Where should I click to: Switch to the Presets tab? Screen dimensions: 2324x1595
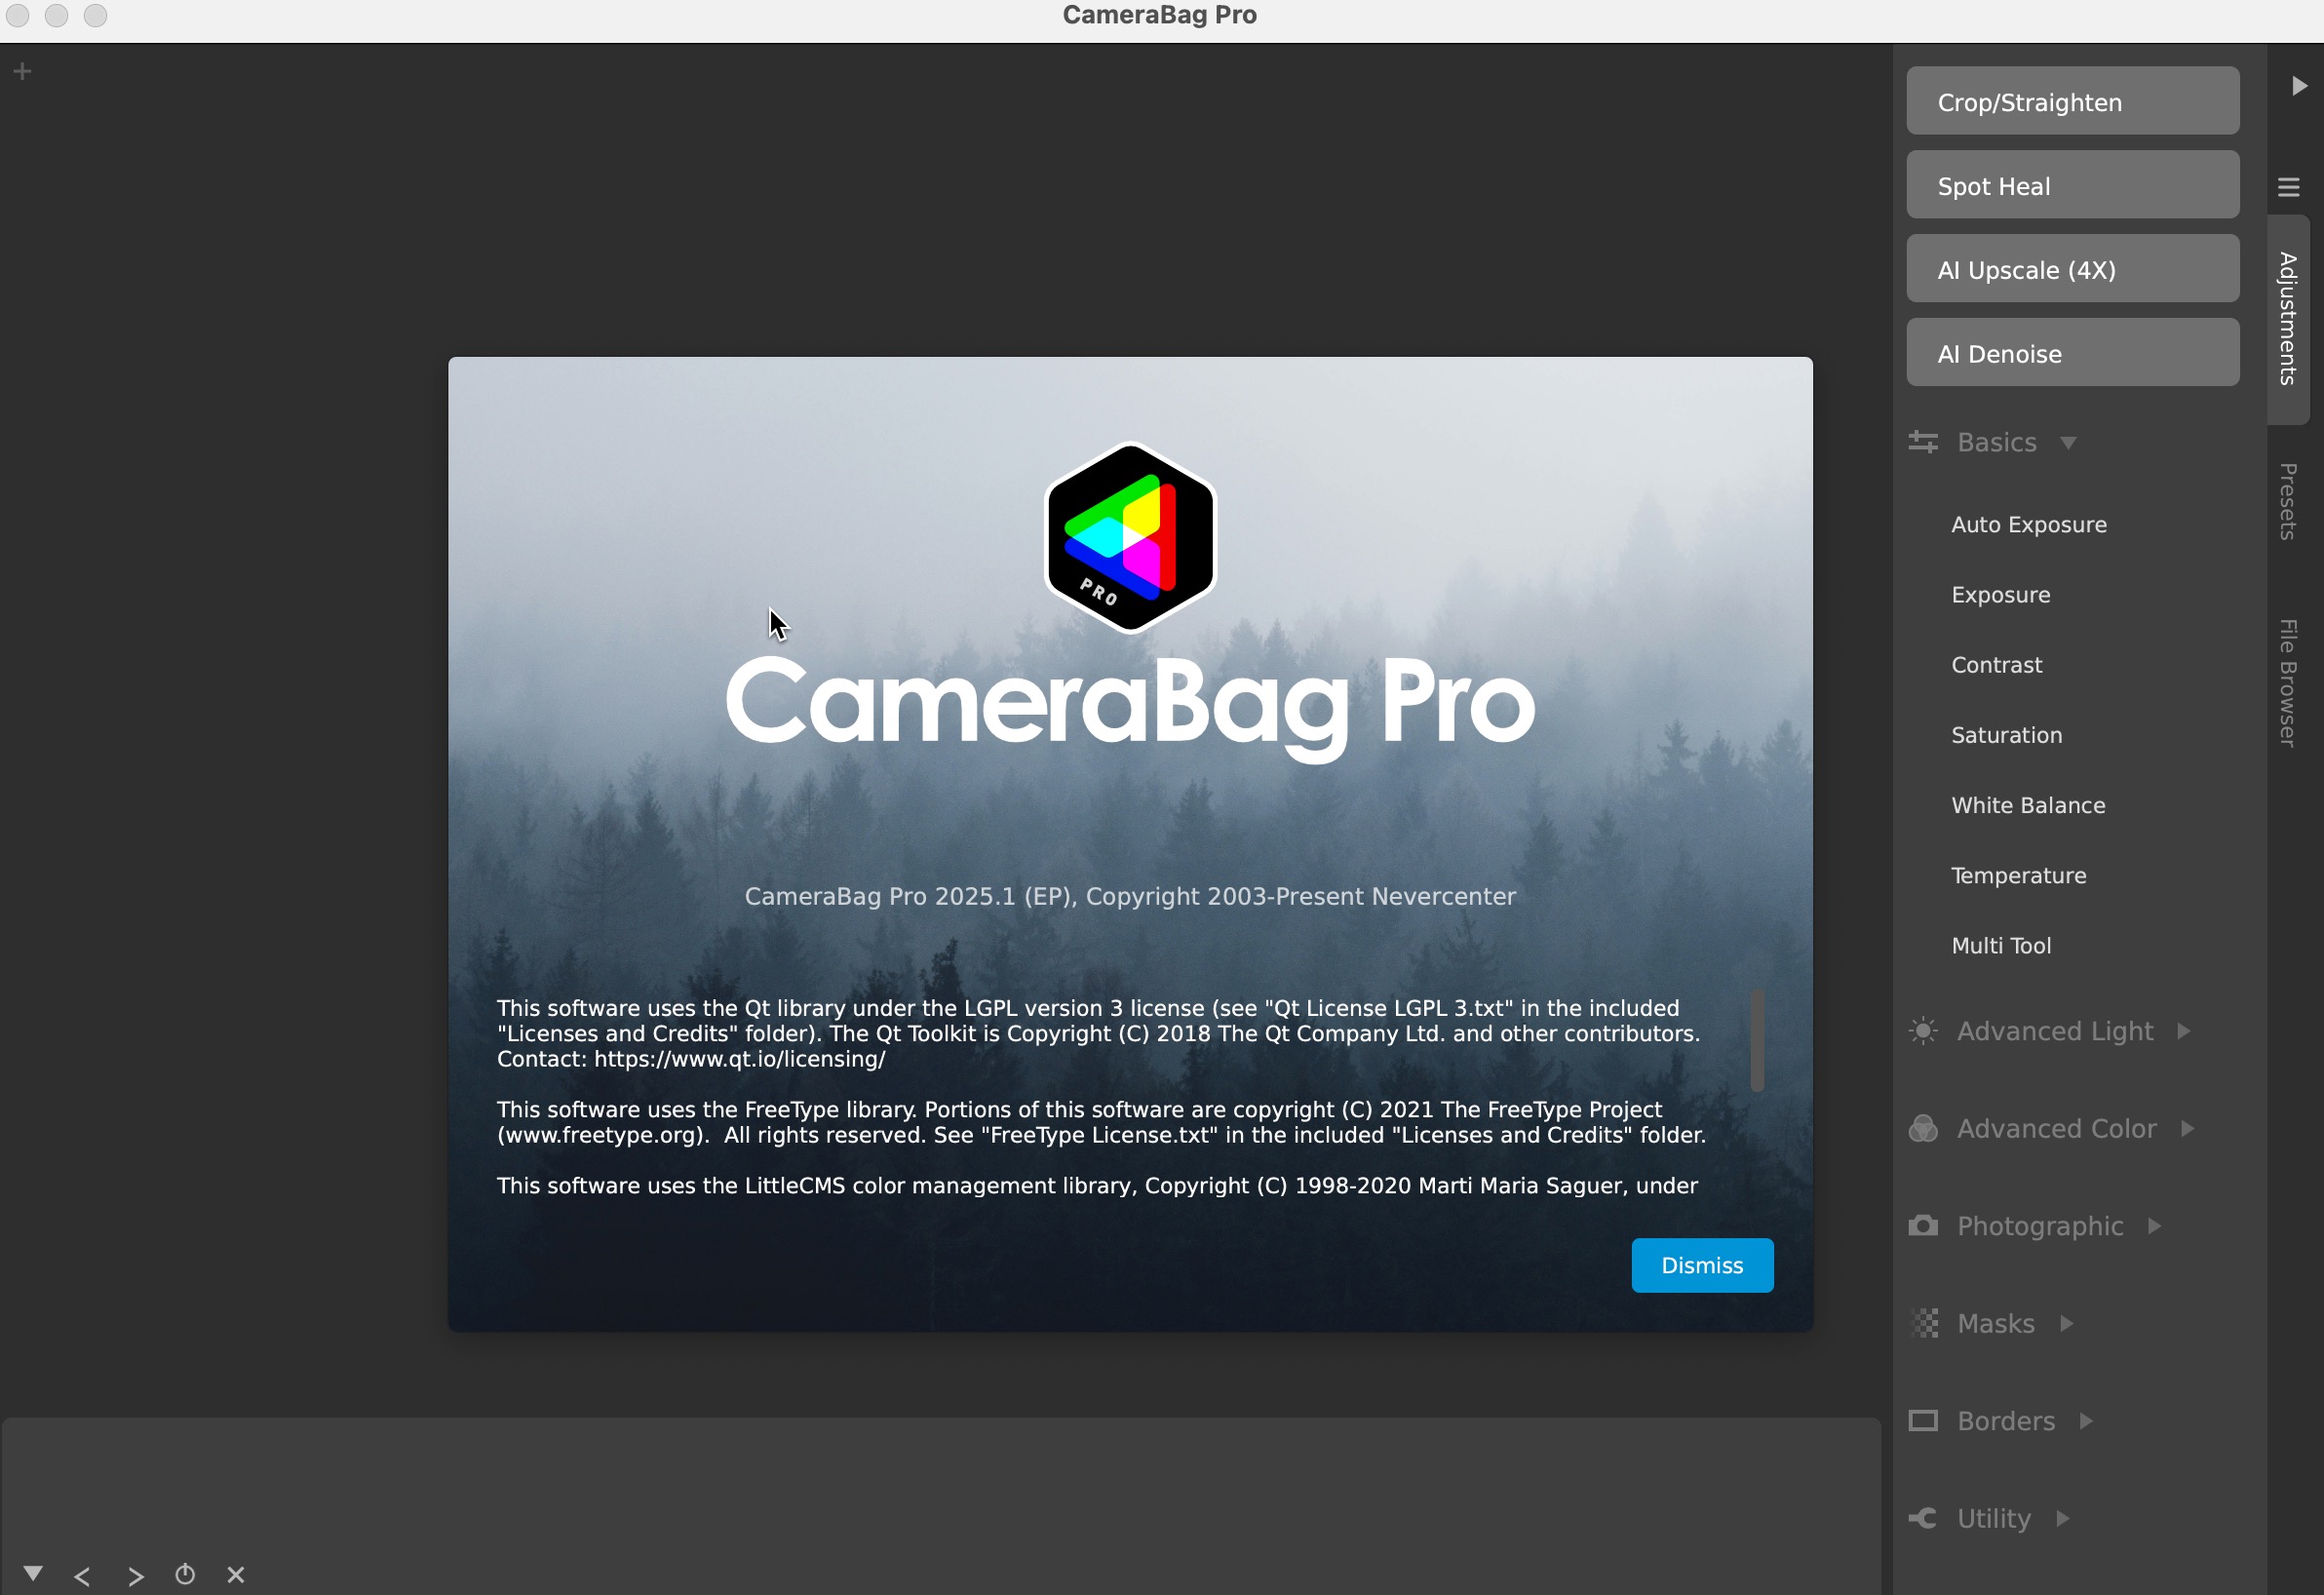(2288, 501)
